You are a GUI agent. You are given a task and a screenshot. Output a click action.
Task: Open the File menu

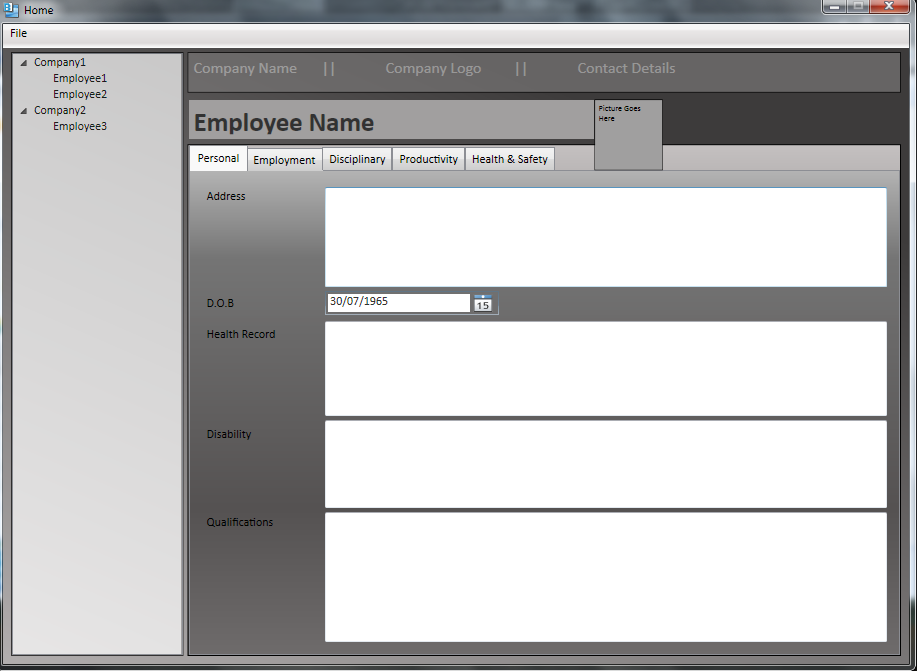tap(19, 34)
